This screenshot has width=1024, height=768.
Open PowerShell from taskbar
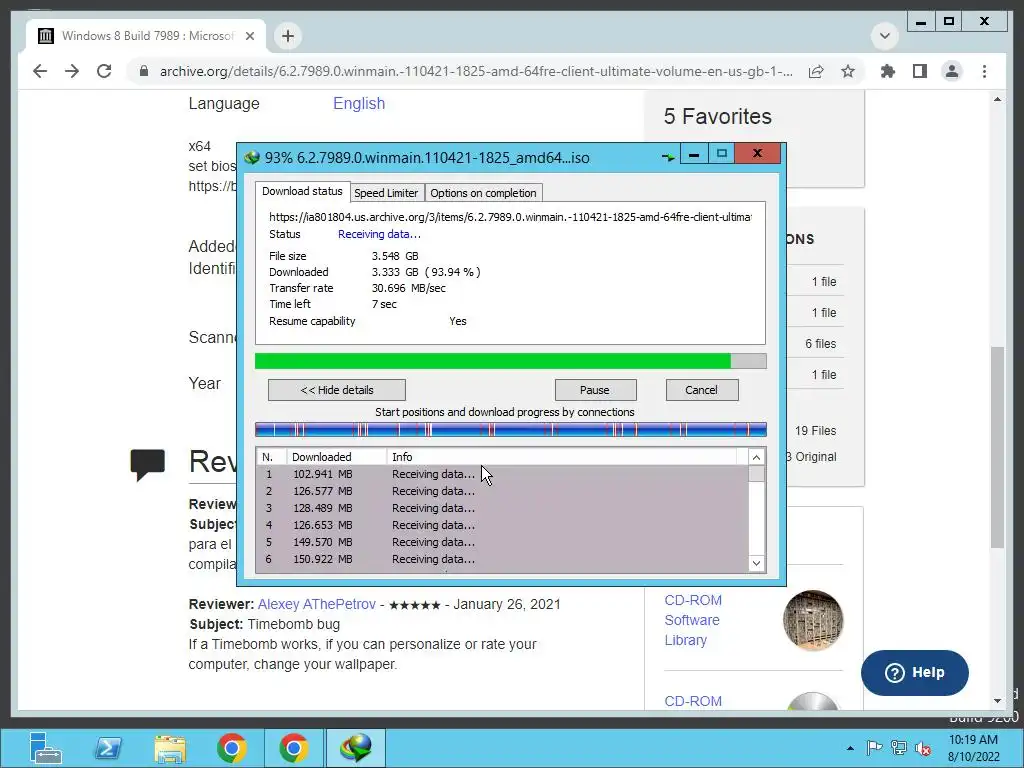(x=108, y=748)
